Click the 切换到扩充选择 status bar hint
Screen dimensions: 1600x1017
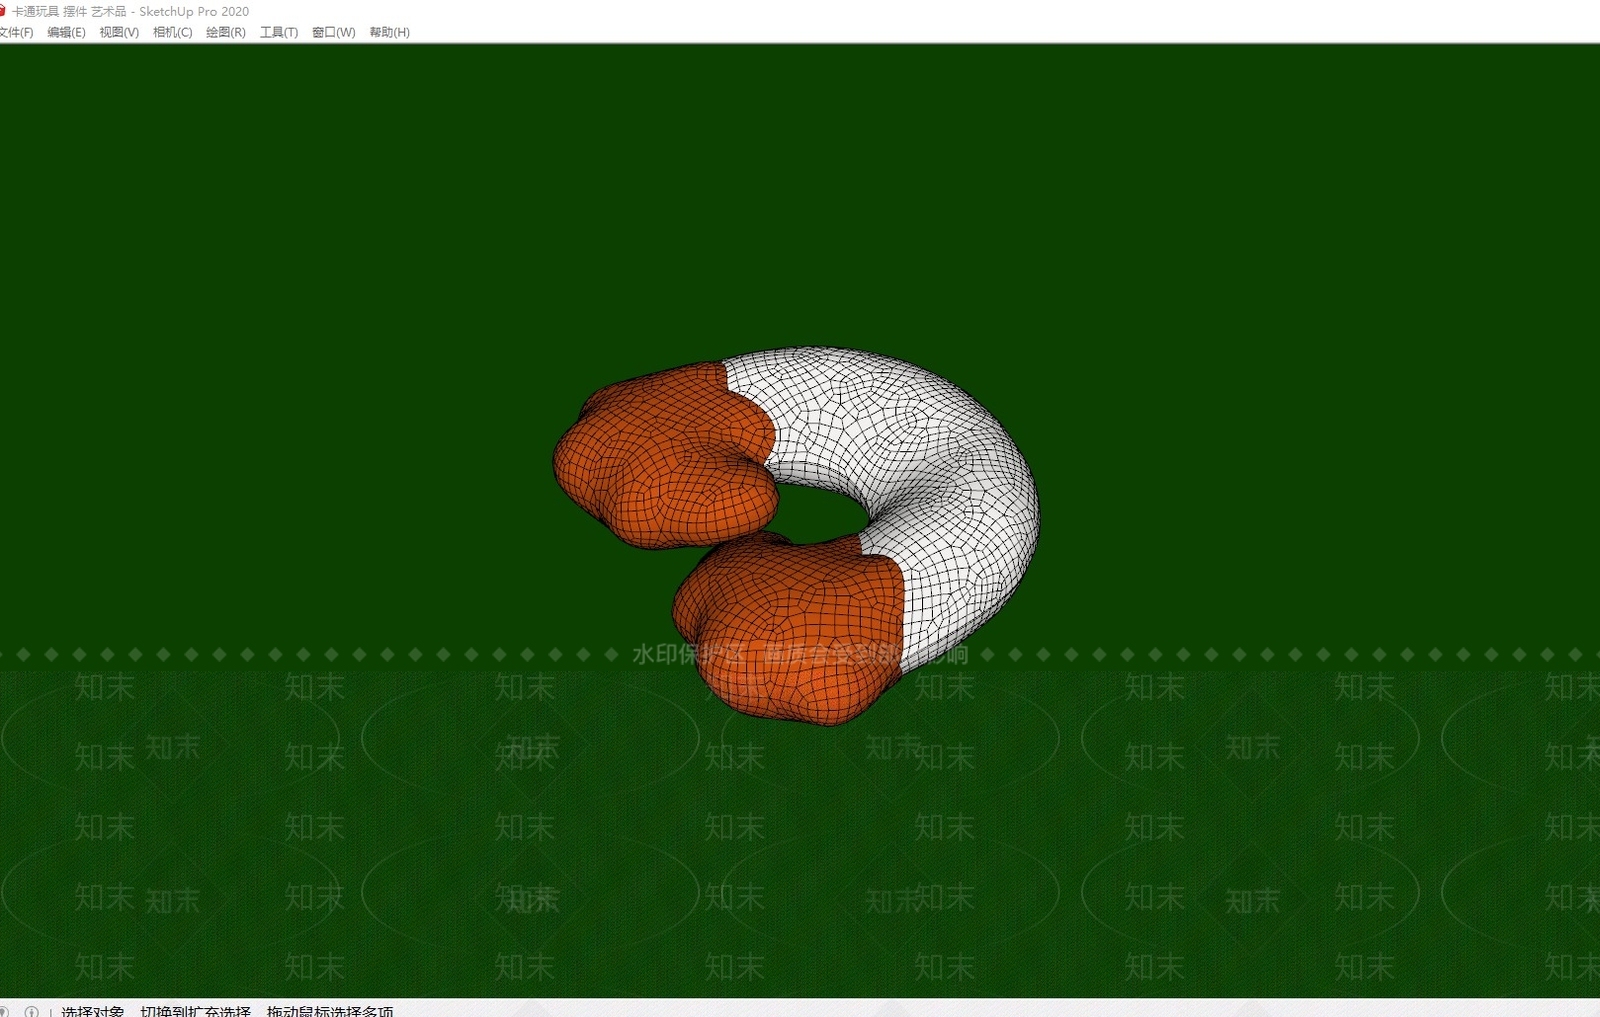tap(195, 1011)
